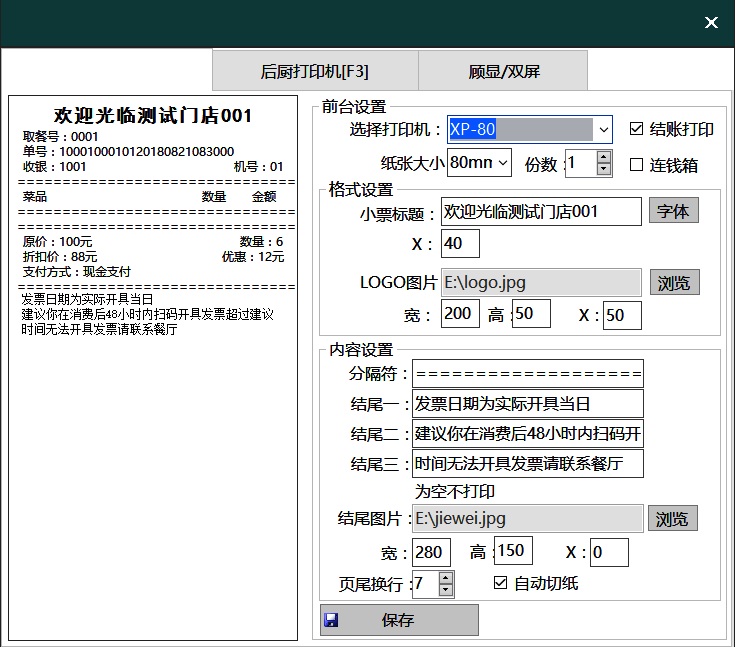Click the 结尾图片 宽 field showing 280

click(431, 552)
